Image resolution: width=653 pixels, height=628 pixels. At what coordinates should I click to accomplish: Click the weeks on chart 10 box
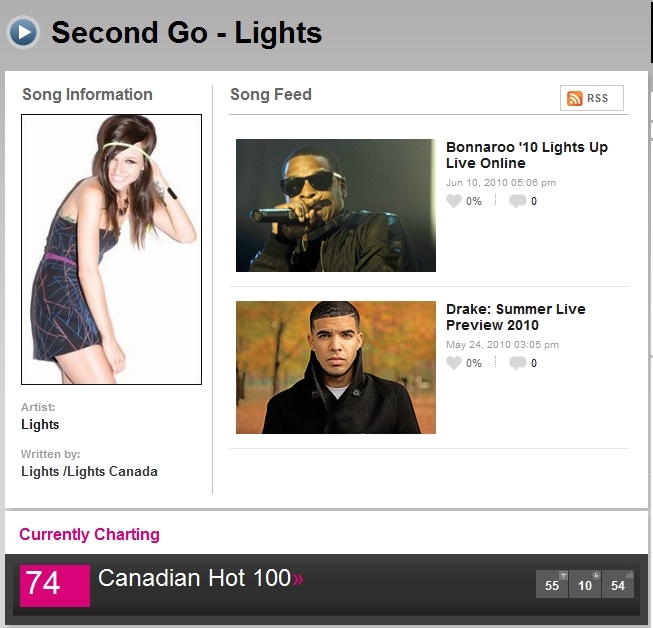tap(585, 584)
